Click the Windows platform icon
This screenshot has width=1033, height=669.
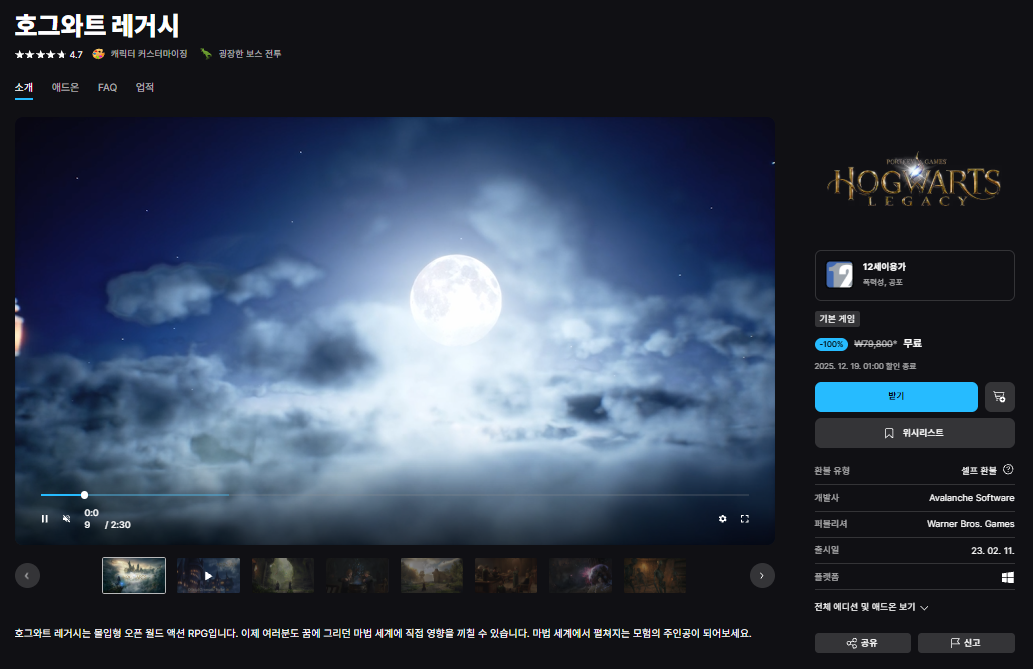point(1007,578)
